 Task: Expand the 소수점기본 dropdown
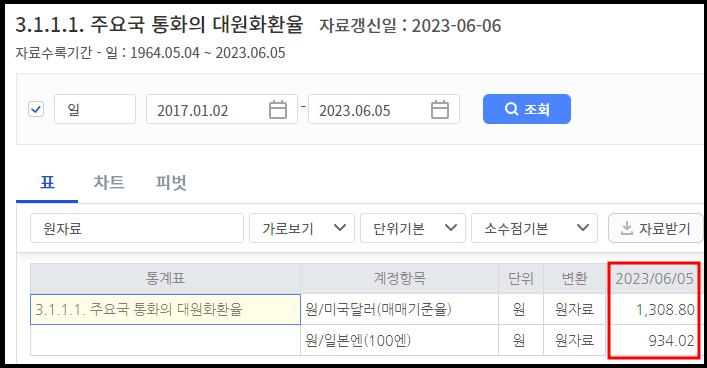[x=535, y=228]
